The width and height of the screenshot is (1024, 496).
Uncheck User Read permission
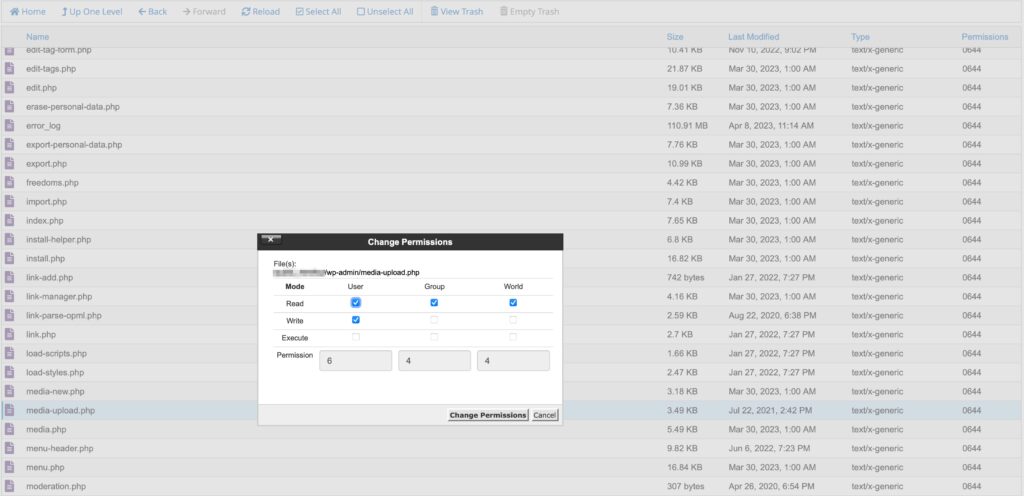356,303
